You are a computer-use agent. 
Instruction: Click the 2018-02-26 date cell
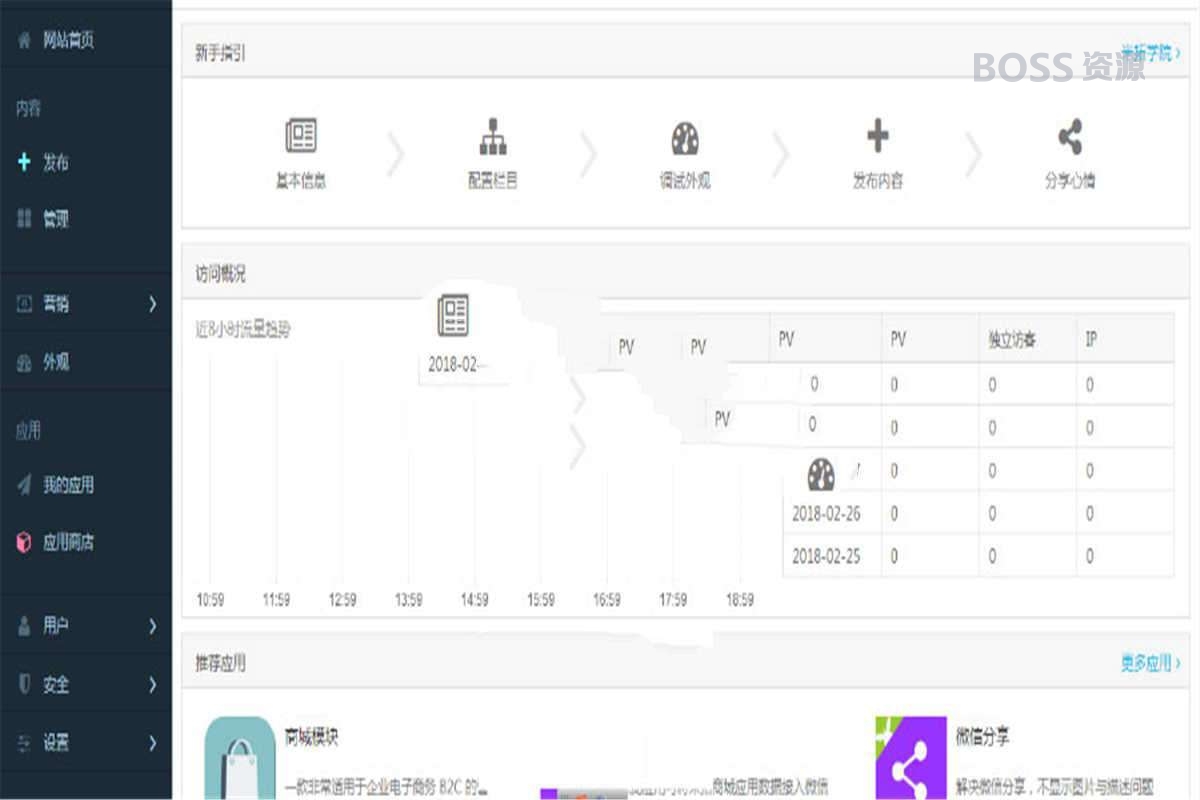pos(826,514)
